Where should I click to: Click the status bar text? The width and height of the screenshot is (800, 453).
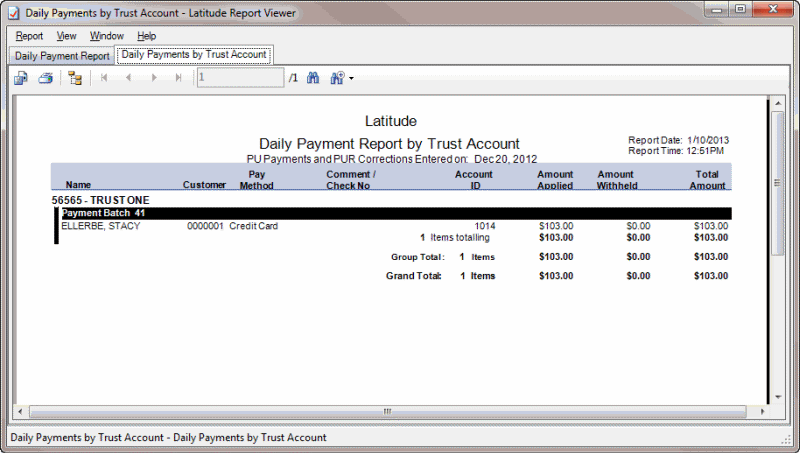(x=168, y=438)
